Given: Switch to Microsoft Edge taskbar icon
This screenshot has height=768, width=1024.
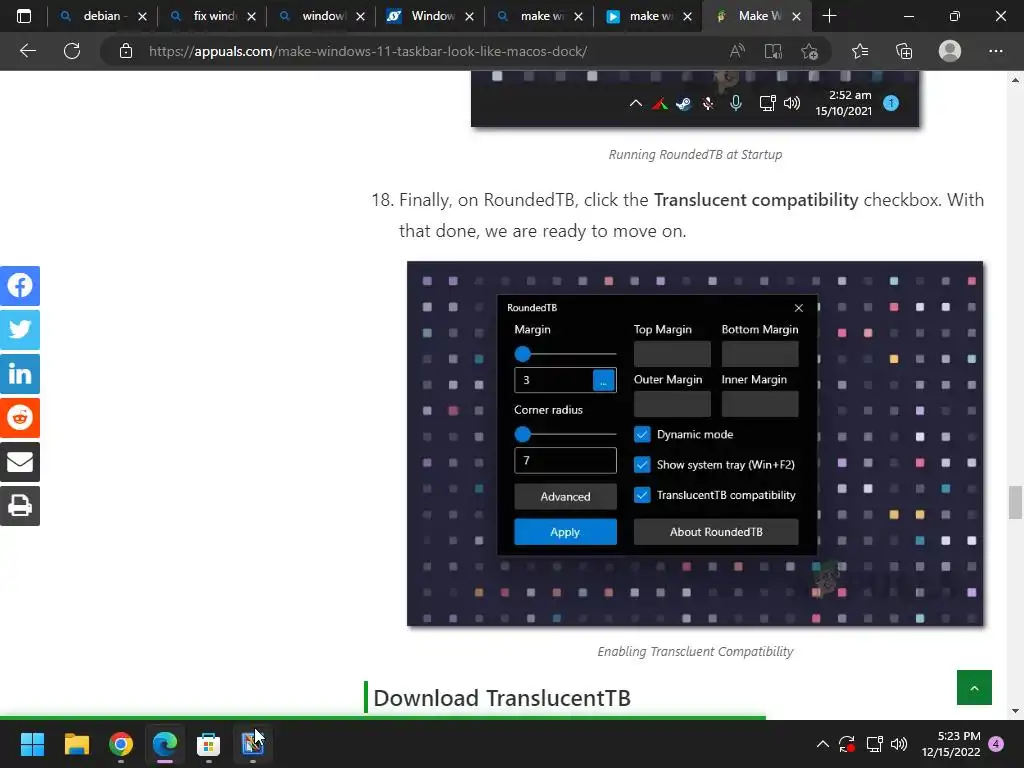Looking at the screenshot, I should (165, 744).
